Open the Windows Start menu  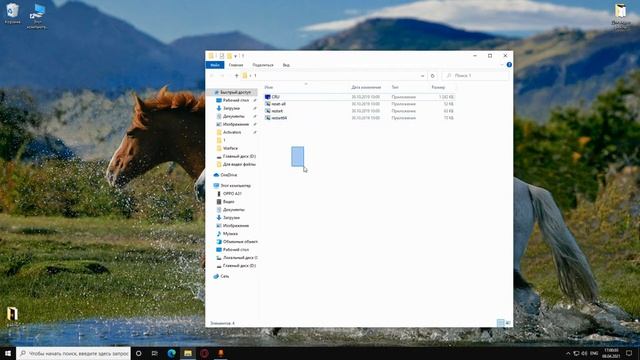(8, 353)
